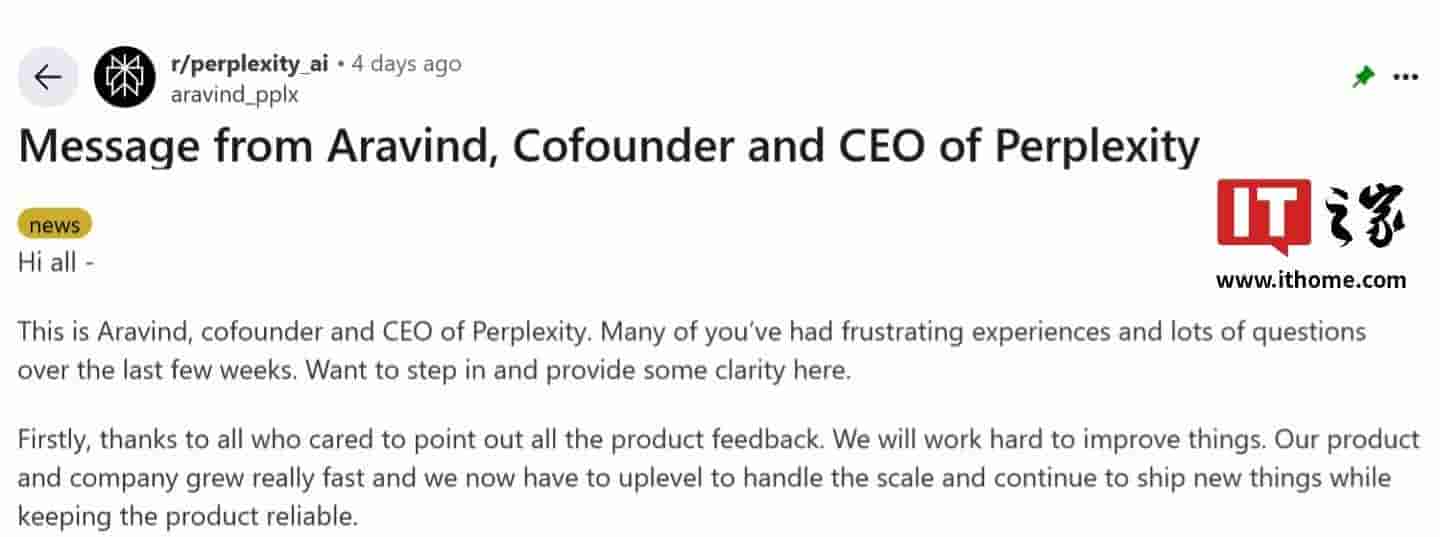The image size is (1440, 537).
Task: Filter by the yellow "news" flair
Action: tap(55, 225)
